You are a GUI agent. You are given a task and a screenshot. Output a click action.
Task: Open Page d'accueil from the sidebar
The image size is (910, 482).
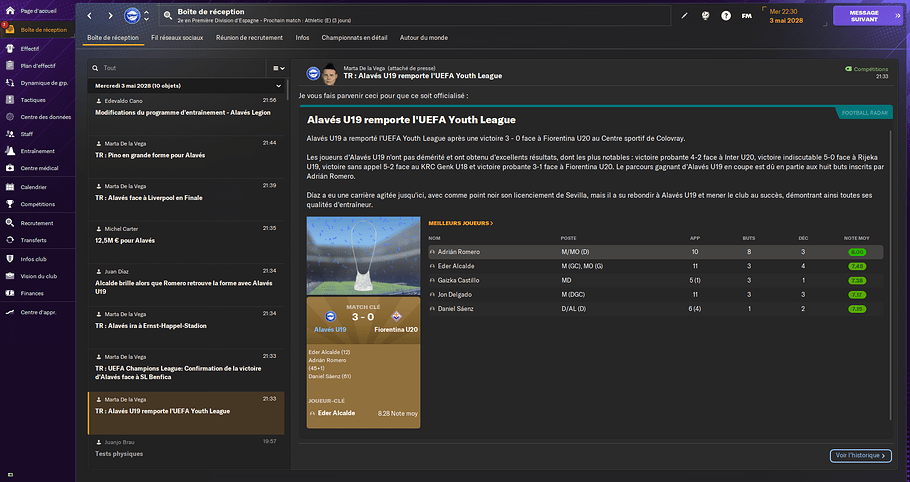tap(37, 11)
